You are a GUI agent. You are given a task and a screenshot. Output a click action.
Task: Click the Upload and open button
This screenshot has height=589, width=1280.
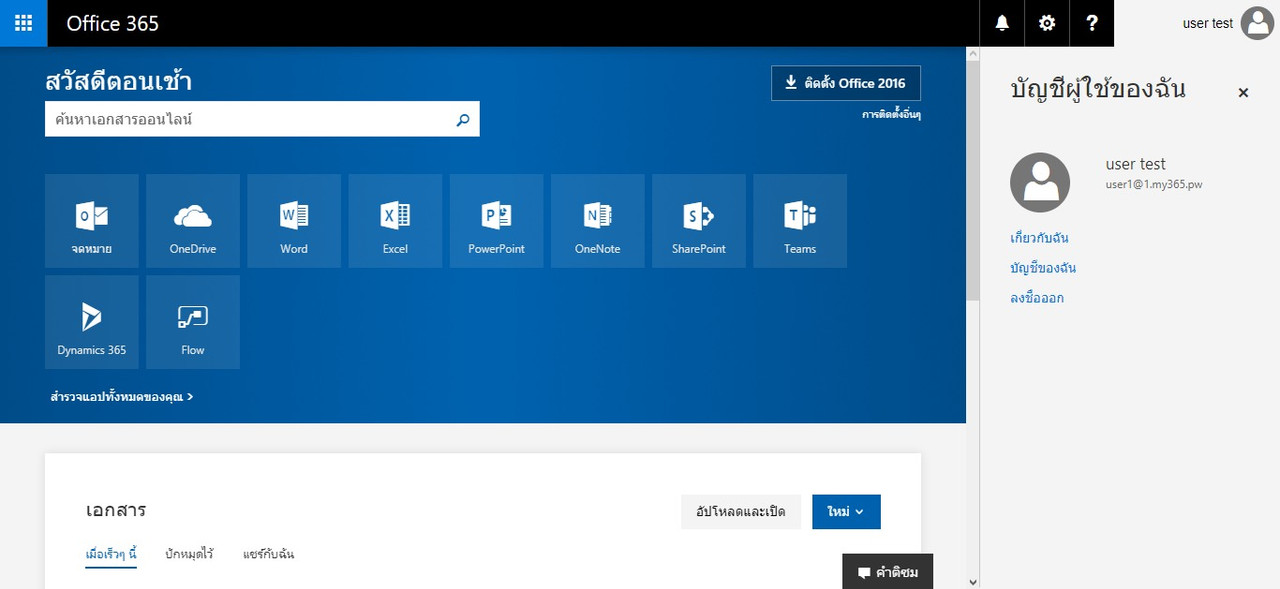click(741, 511)
